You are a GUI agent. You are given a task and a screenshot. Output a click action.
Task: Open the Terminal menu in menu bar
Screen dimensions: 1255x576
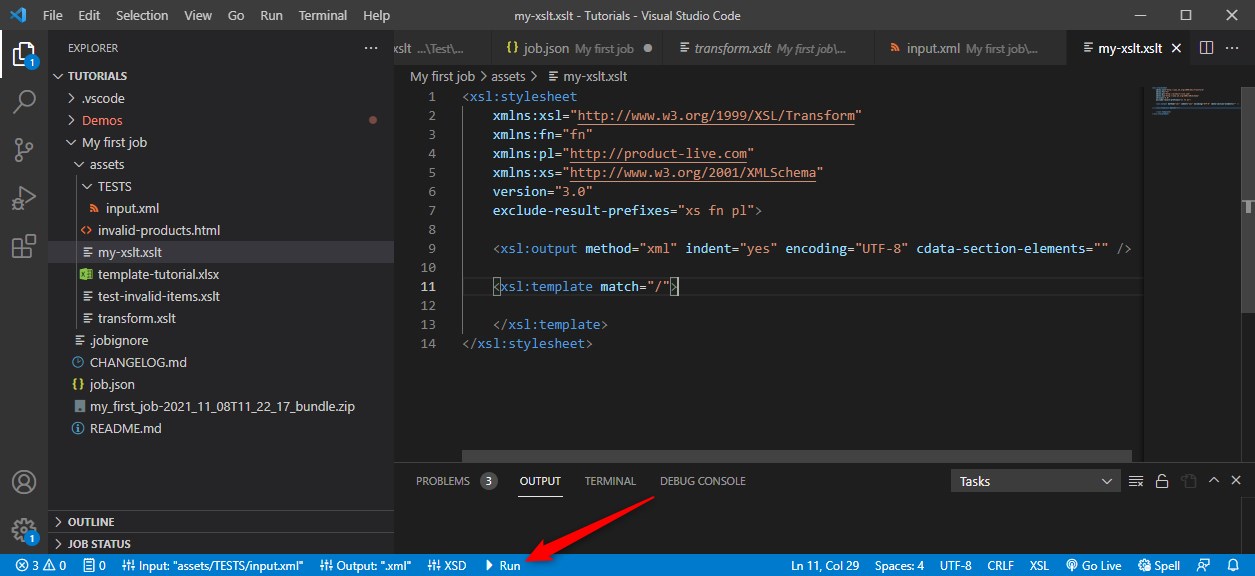point(323,16)
